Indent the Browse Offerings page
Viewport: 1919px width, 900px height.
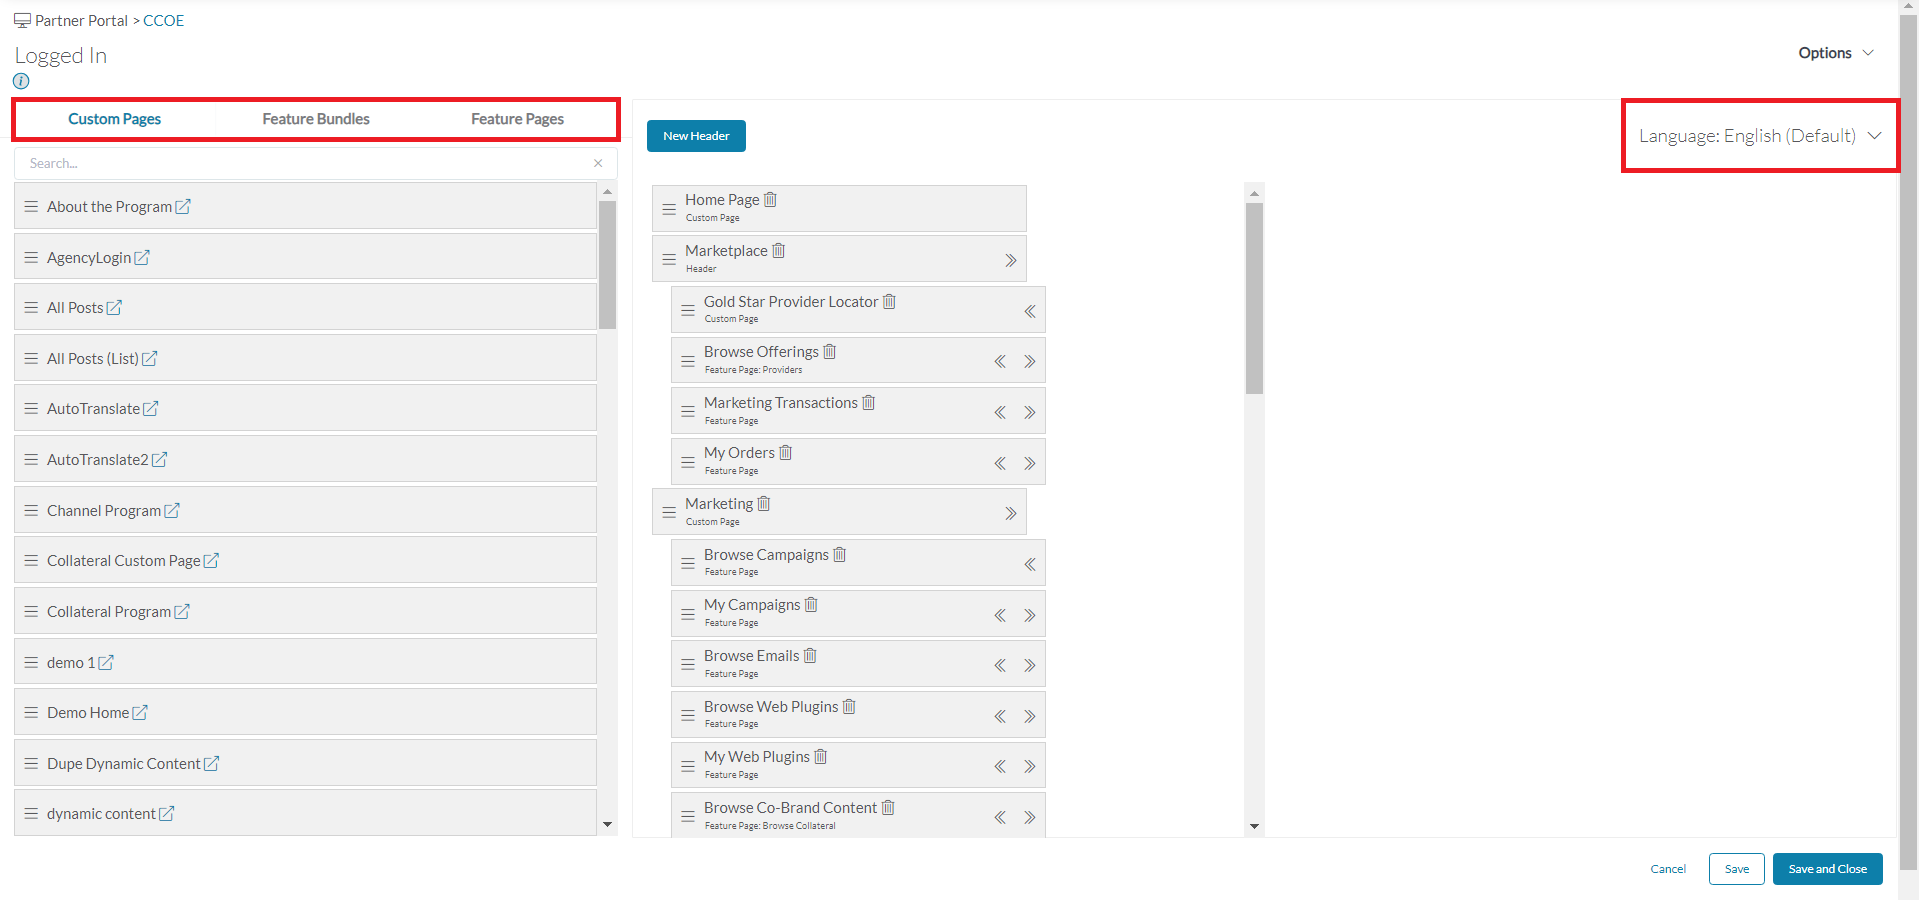tap(1030, 361)
